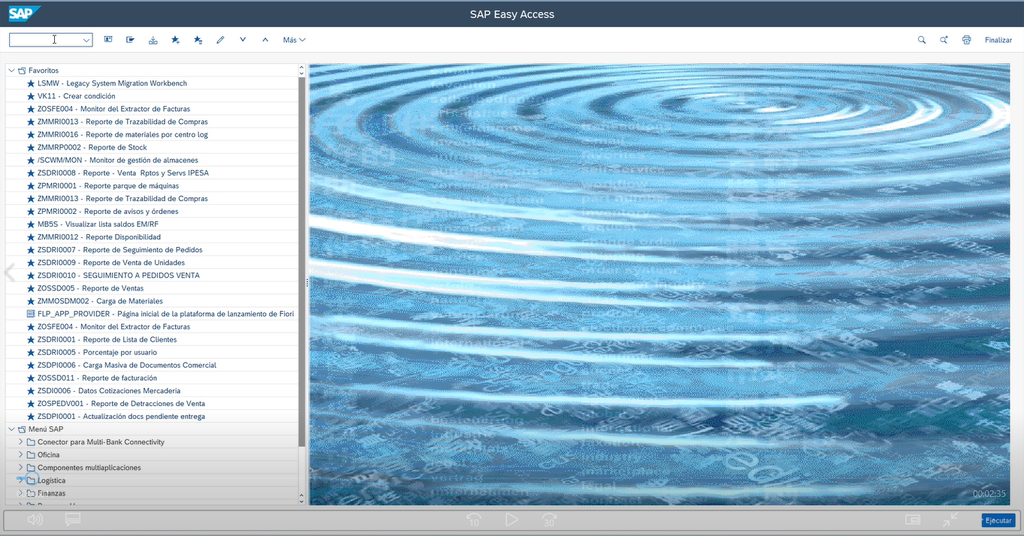The width and height of the screenshot is (1024, 536).
Task: Click the pencil edit favorites icon
Action: 220,40
